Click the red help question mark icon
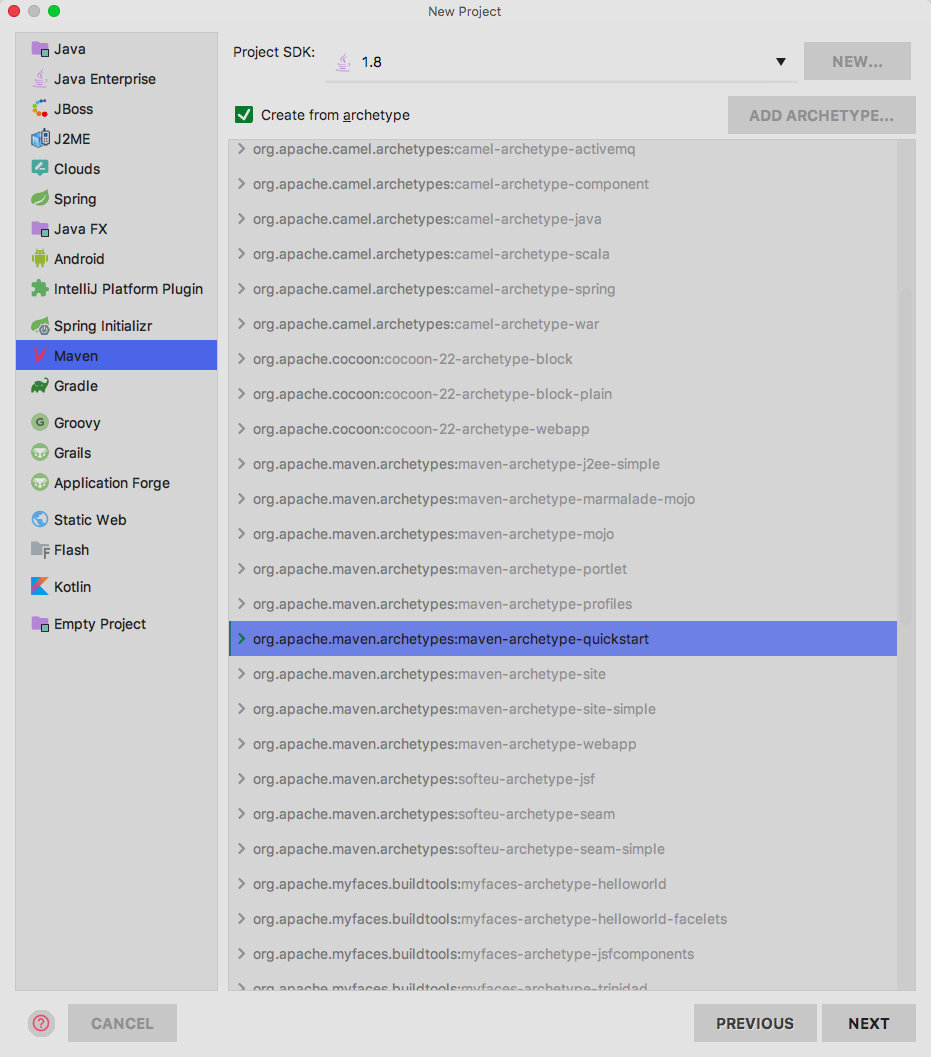The height and width of the screenshot is (1057, 931). [41, 1023]
